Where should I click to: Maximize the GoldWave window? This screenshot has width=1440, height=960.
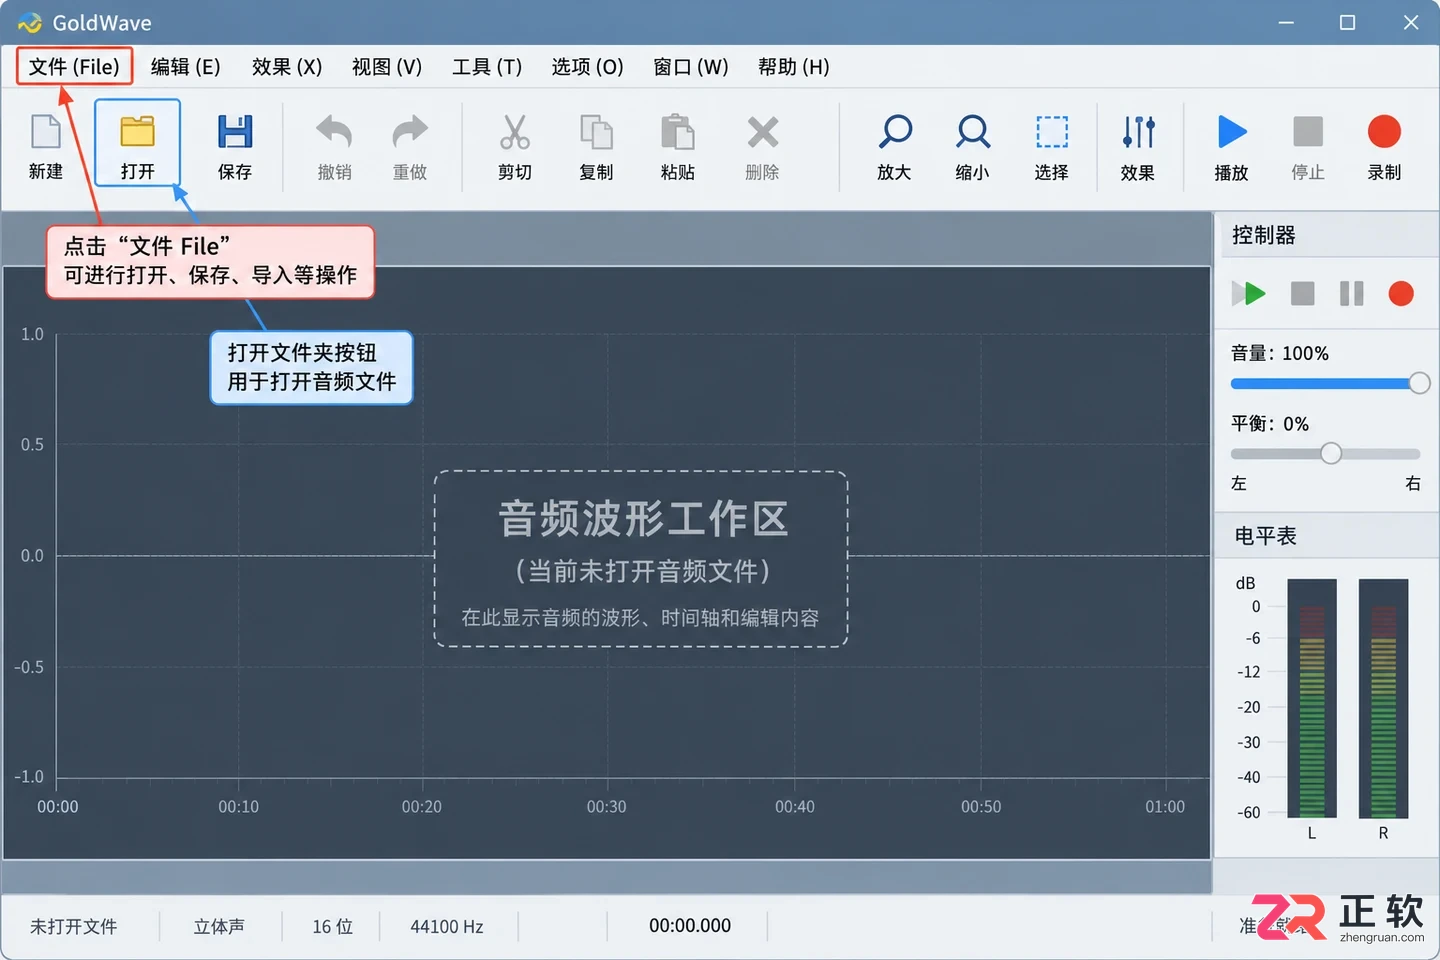(1348, 22)
